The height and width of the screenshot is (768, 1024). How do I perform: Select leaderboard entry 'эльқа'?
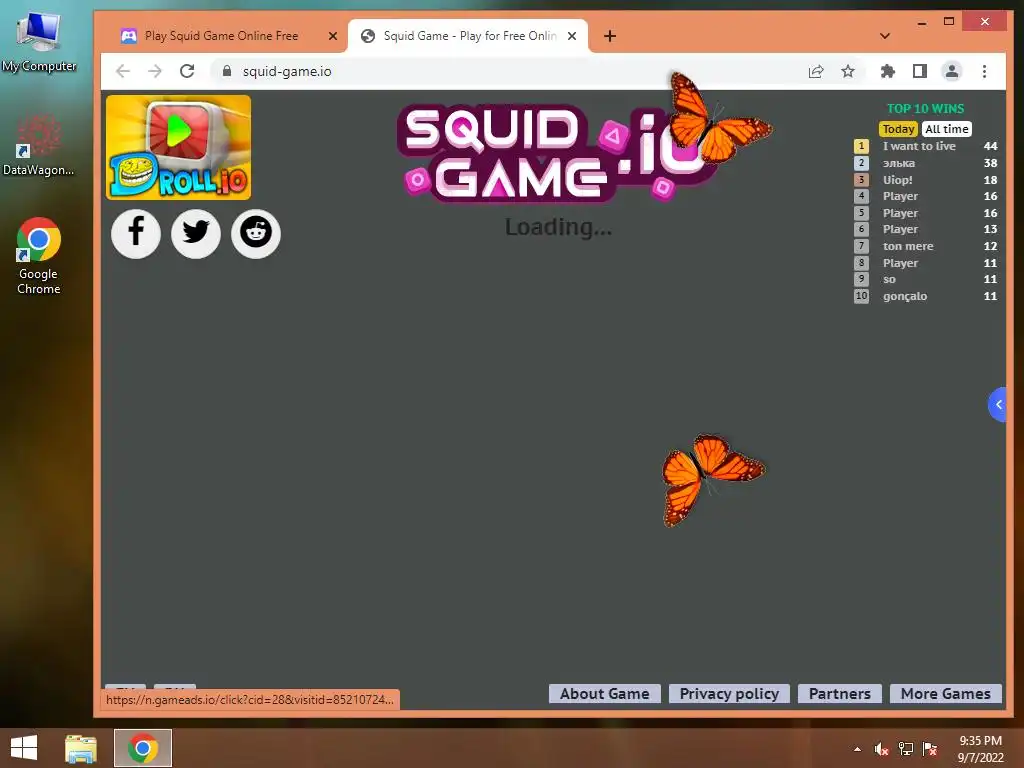coord(925,163)
